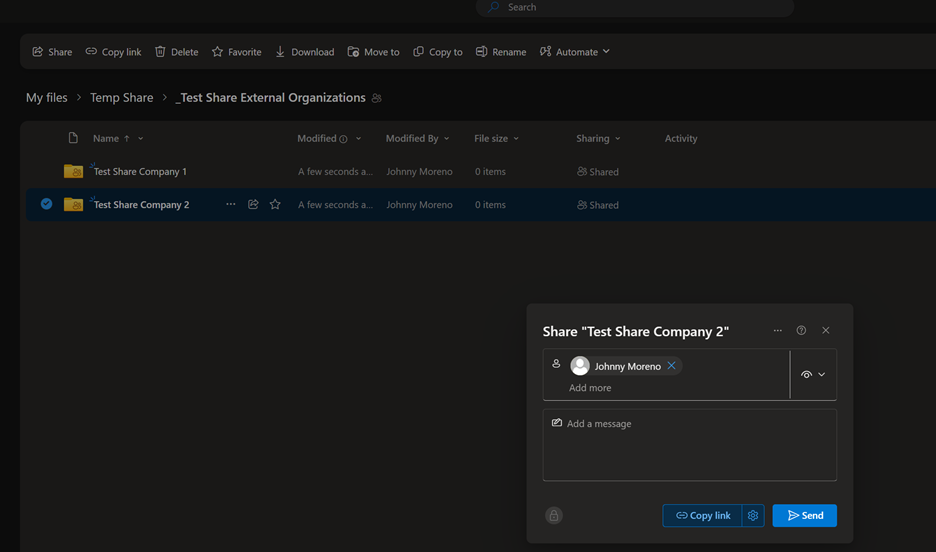Click the Activity column header
The image size is (936, 552).
click(x=681, y=138)
